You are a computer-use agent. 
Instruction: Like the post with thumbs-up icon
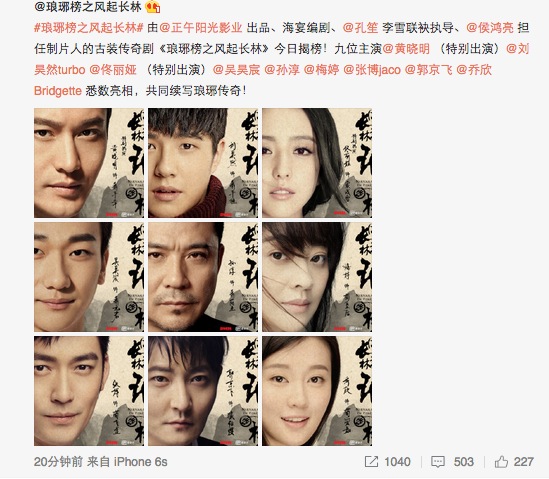coord(501,461)
